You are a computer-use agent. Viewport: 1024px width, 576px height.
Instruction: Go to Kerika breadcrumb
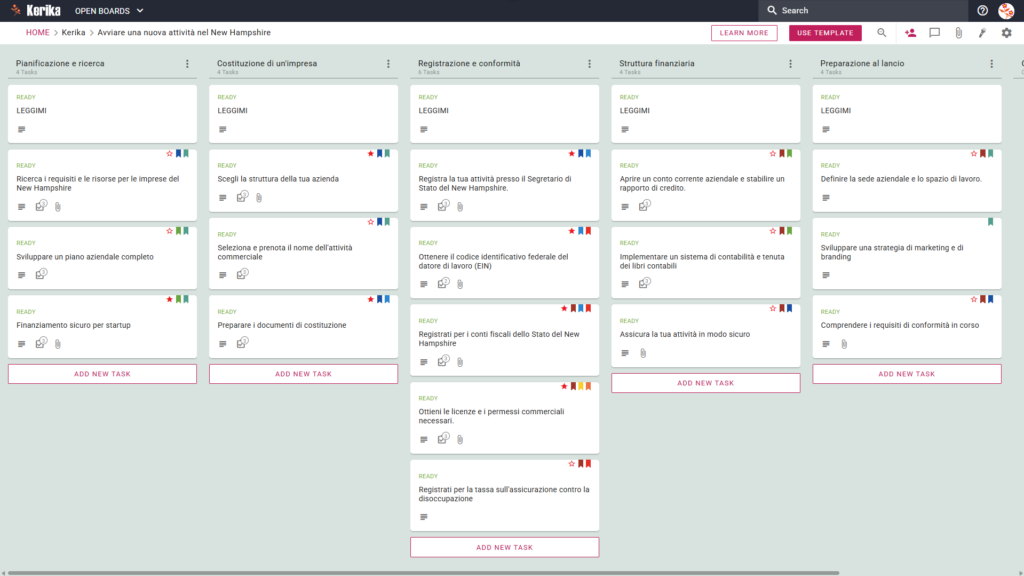tap(73, 33)
